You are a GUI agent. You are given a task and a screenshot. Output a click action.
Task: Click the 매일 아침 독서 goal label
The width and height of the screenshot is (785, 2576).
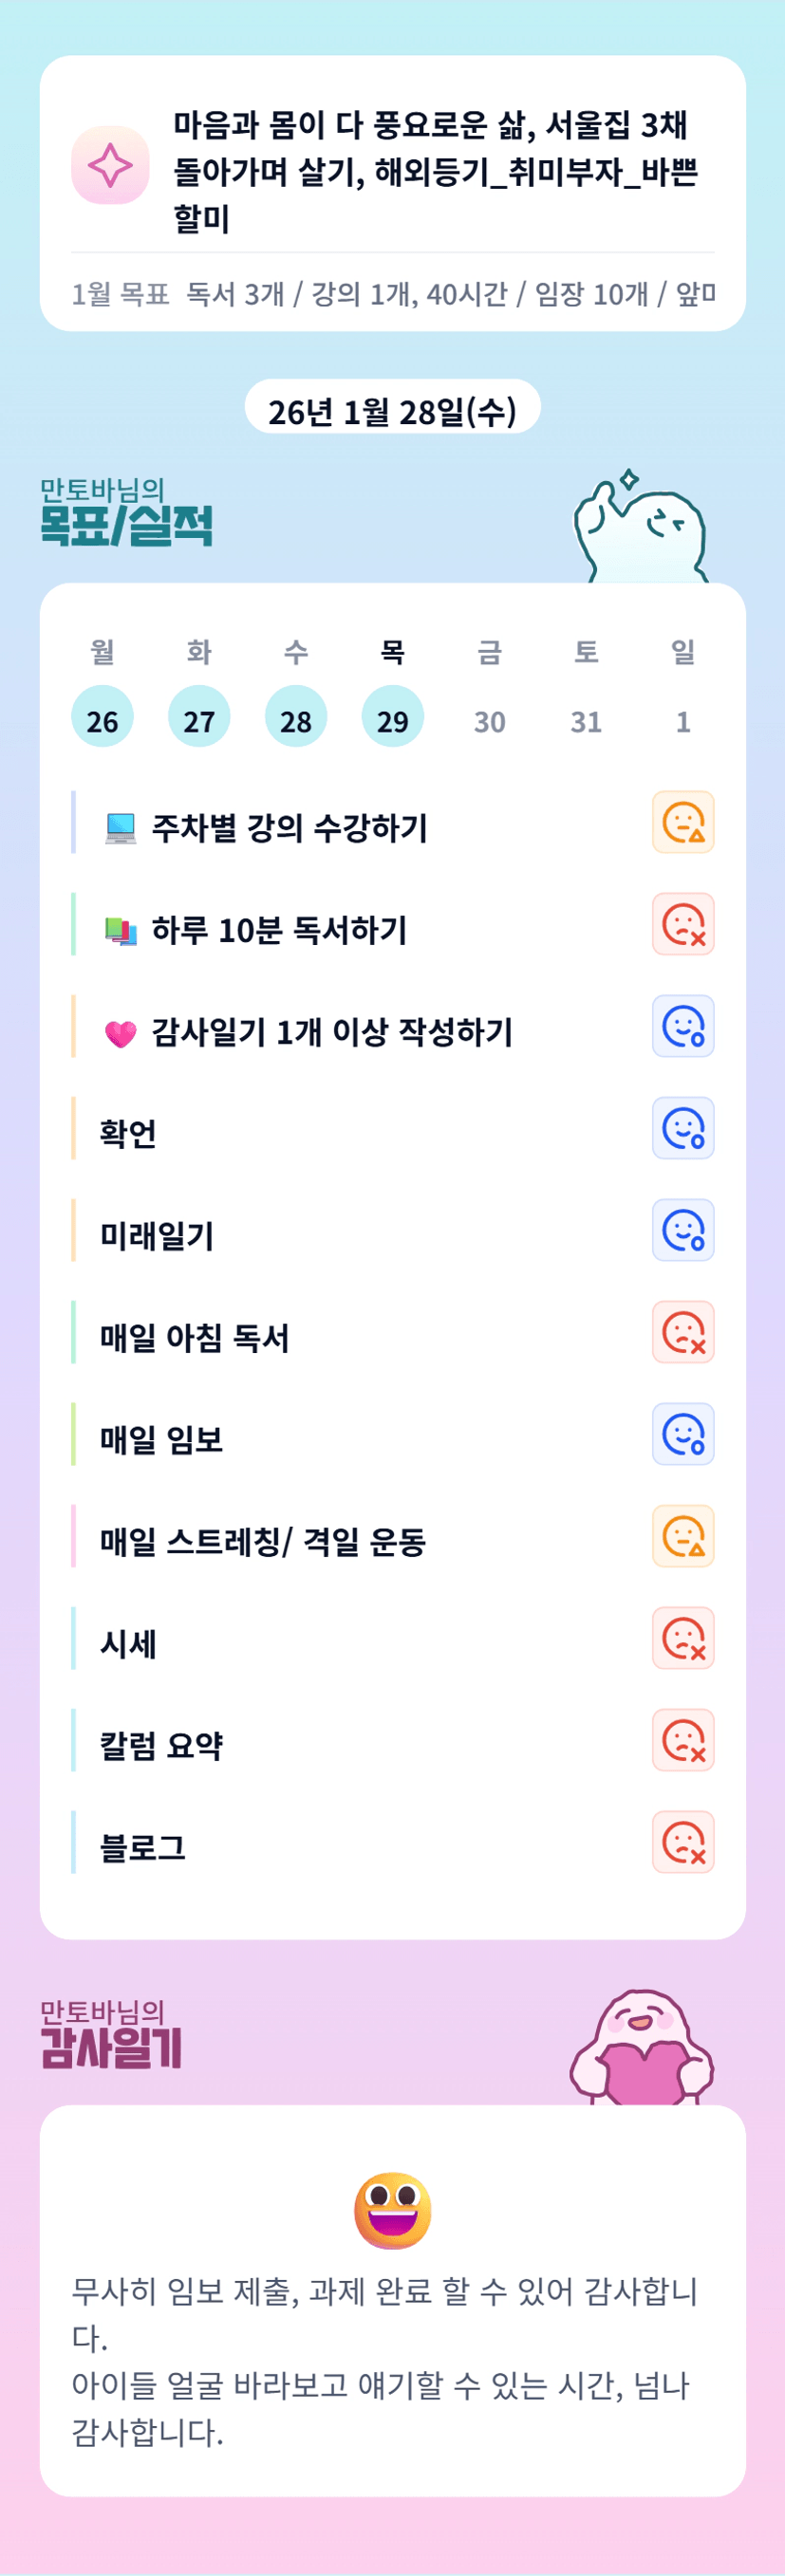(194, 1337)
